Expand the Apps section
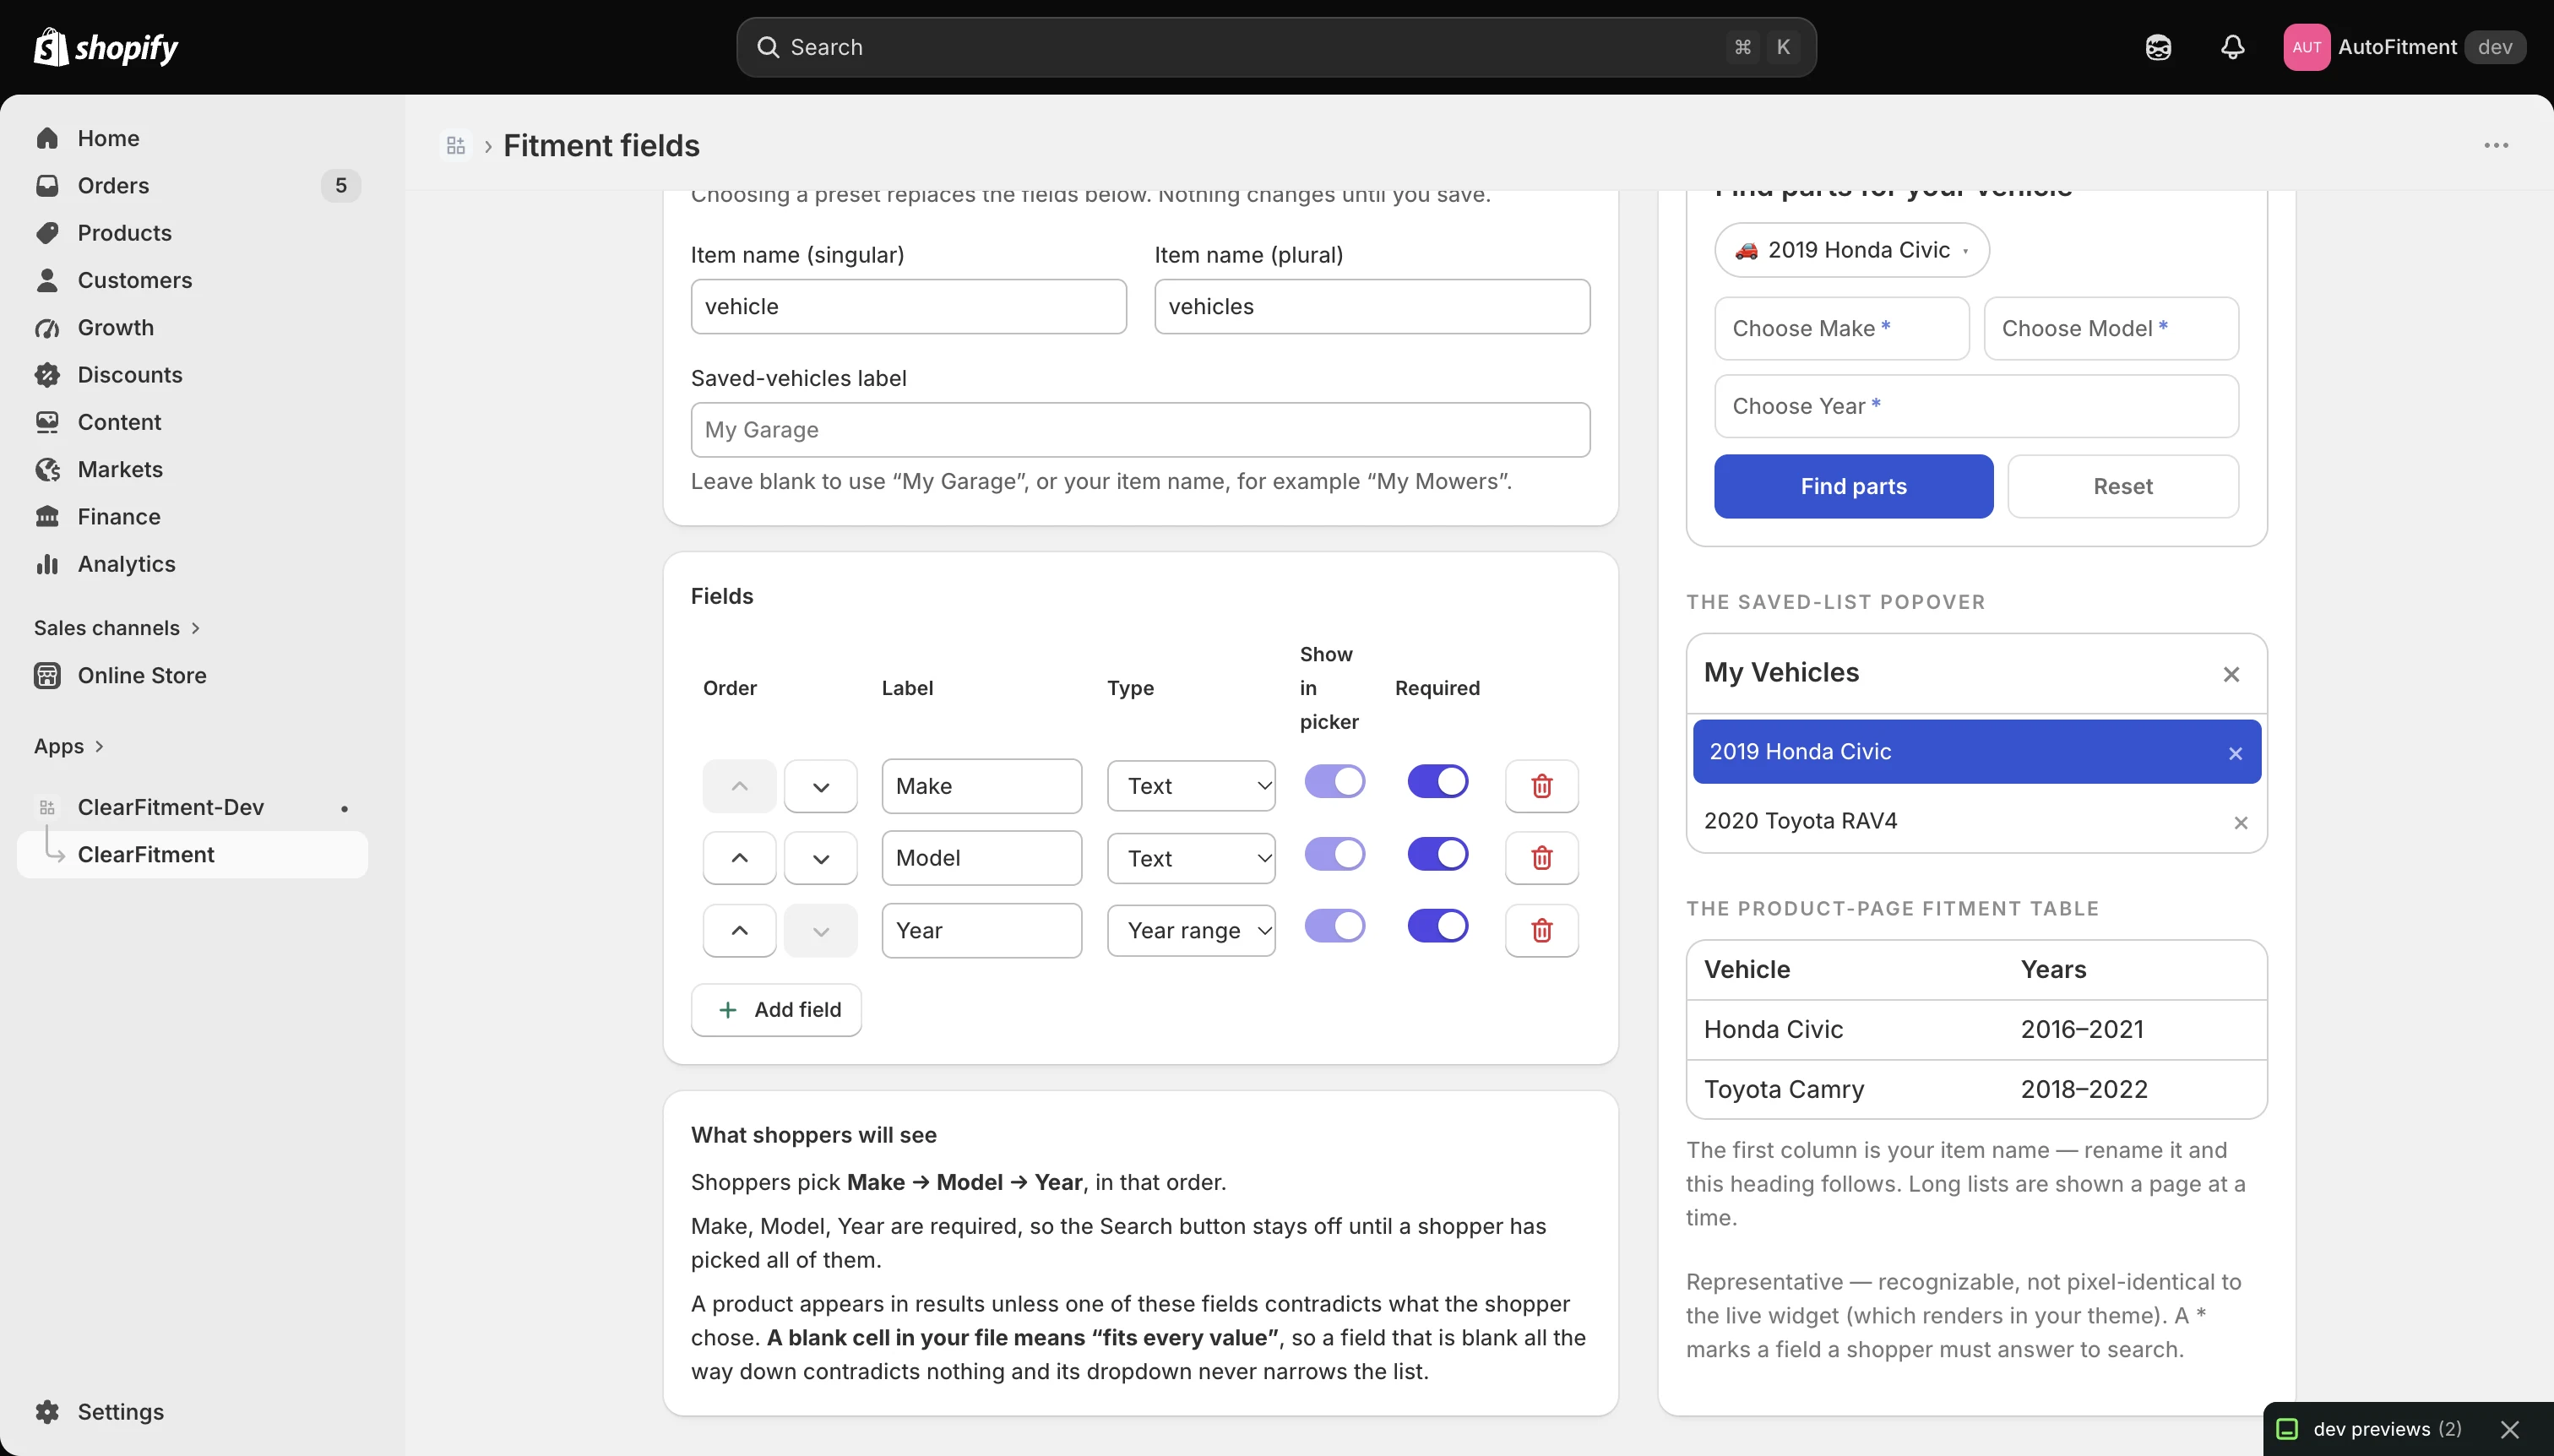 click(69, 746)
